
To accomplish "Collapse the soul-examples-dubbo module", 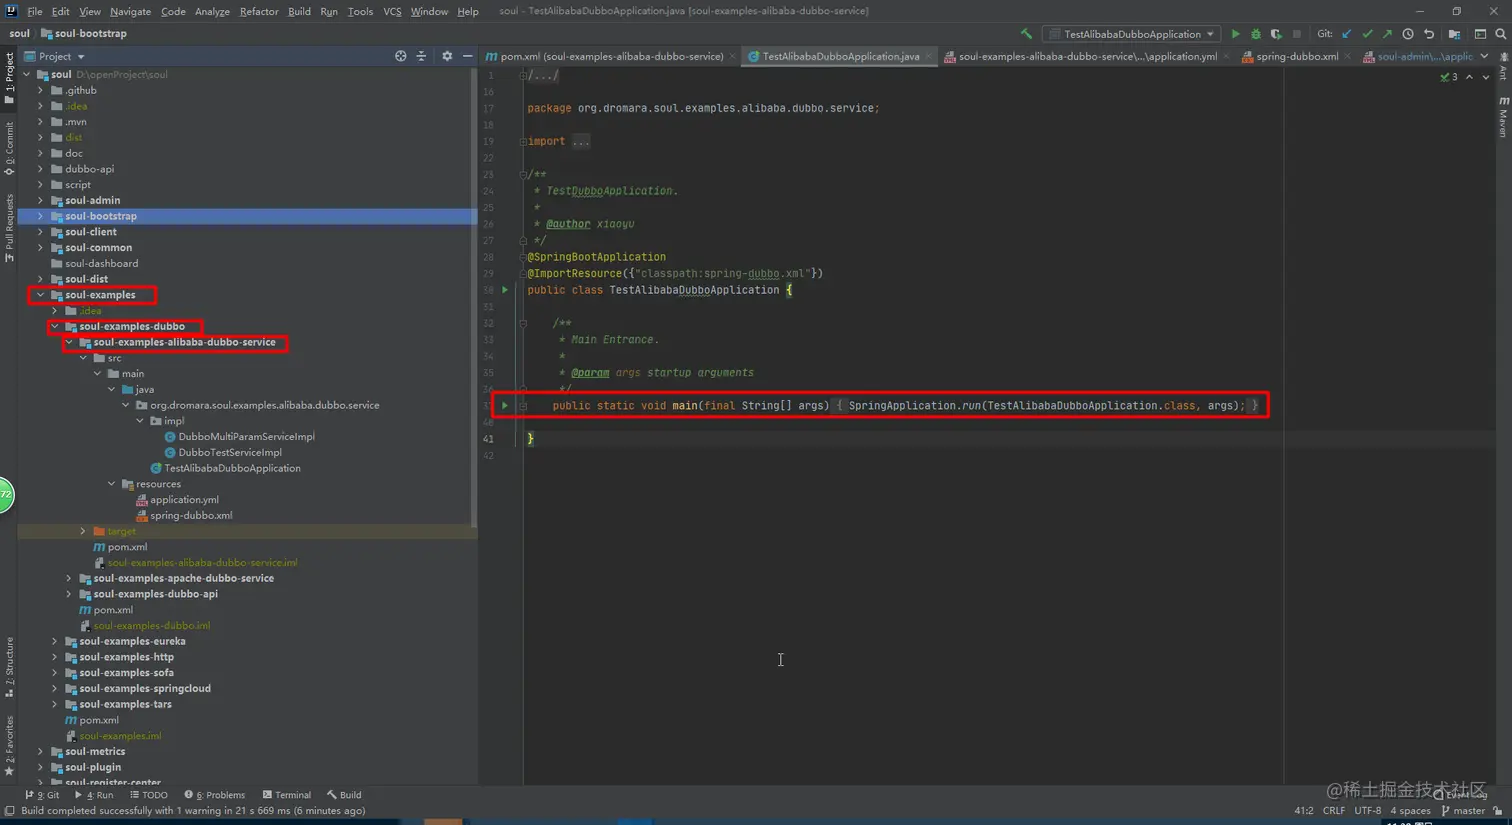I will 55,326.
